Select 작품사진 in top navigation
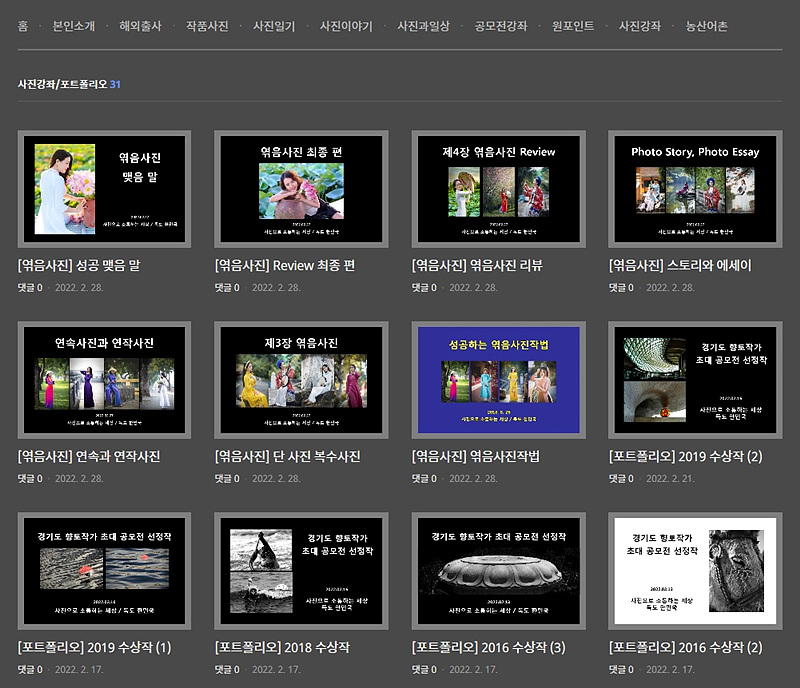Screen dimensions: 800x688 pyautogui.click(x=207, y=26)
